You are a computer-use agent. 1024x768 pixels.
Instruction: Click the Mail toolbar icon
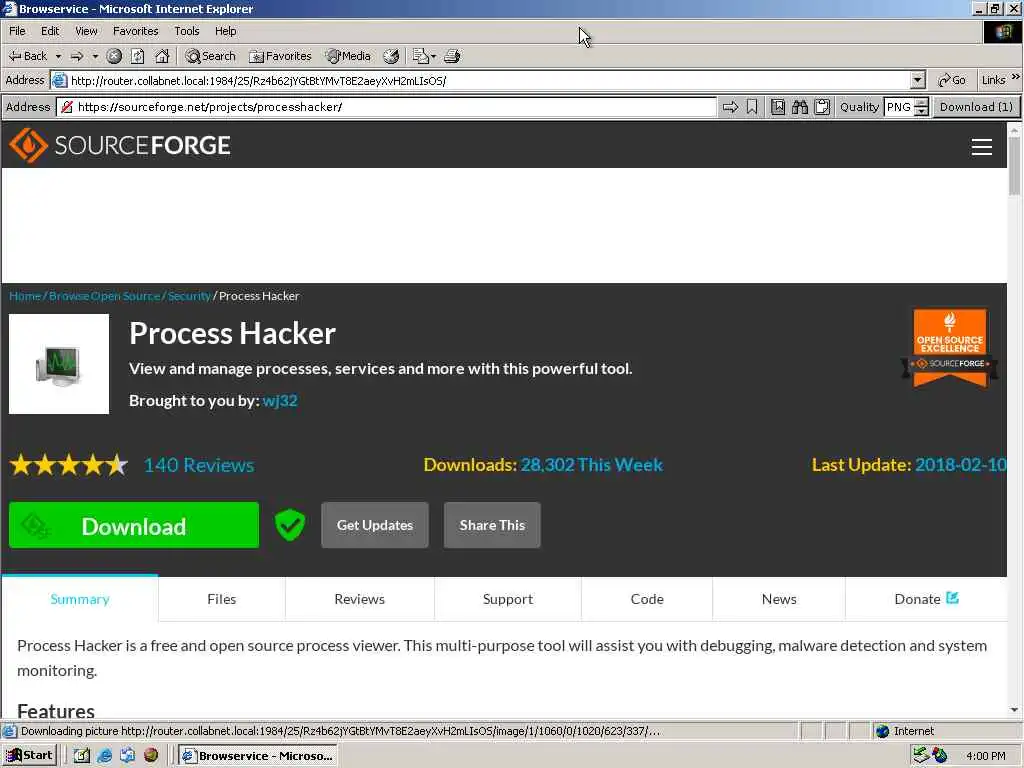point(420,56)
